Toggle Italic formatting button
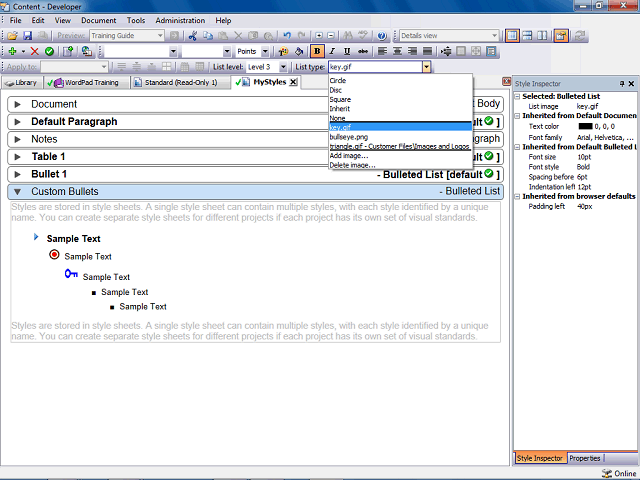The image size is (640, 480). [332, 51]
